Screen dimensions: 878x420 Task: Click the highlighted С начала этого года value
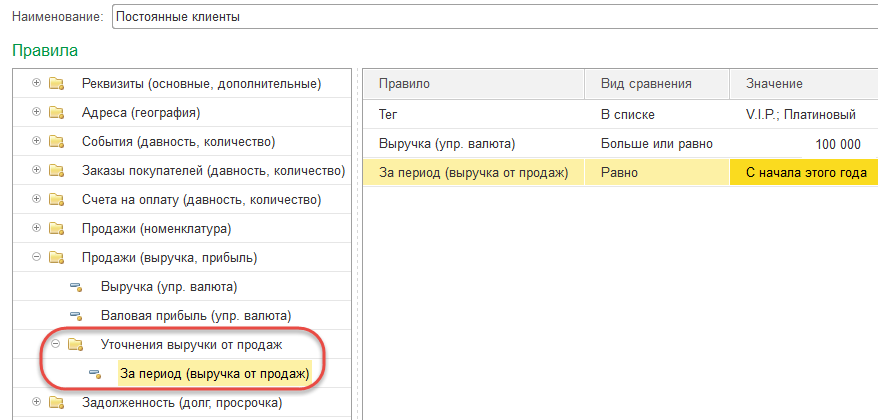(x=804, y=173)
